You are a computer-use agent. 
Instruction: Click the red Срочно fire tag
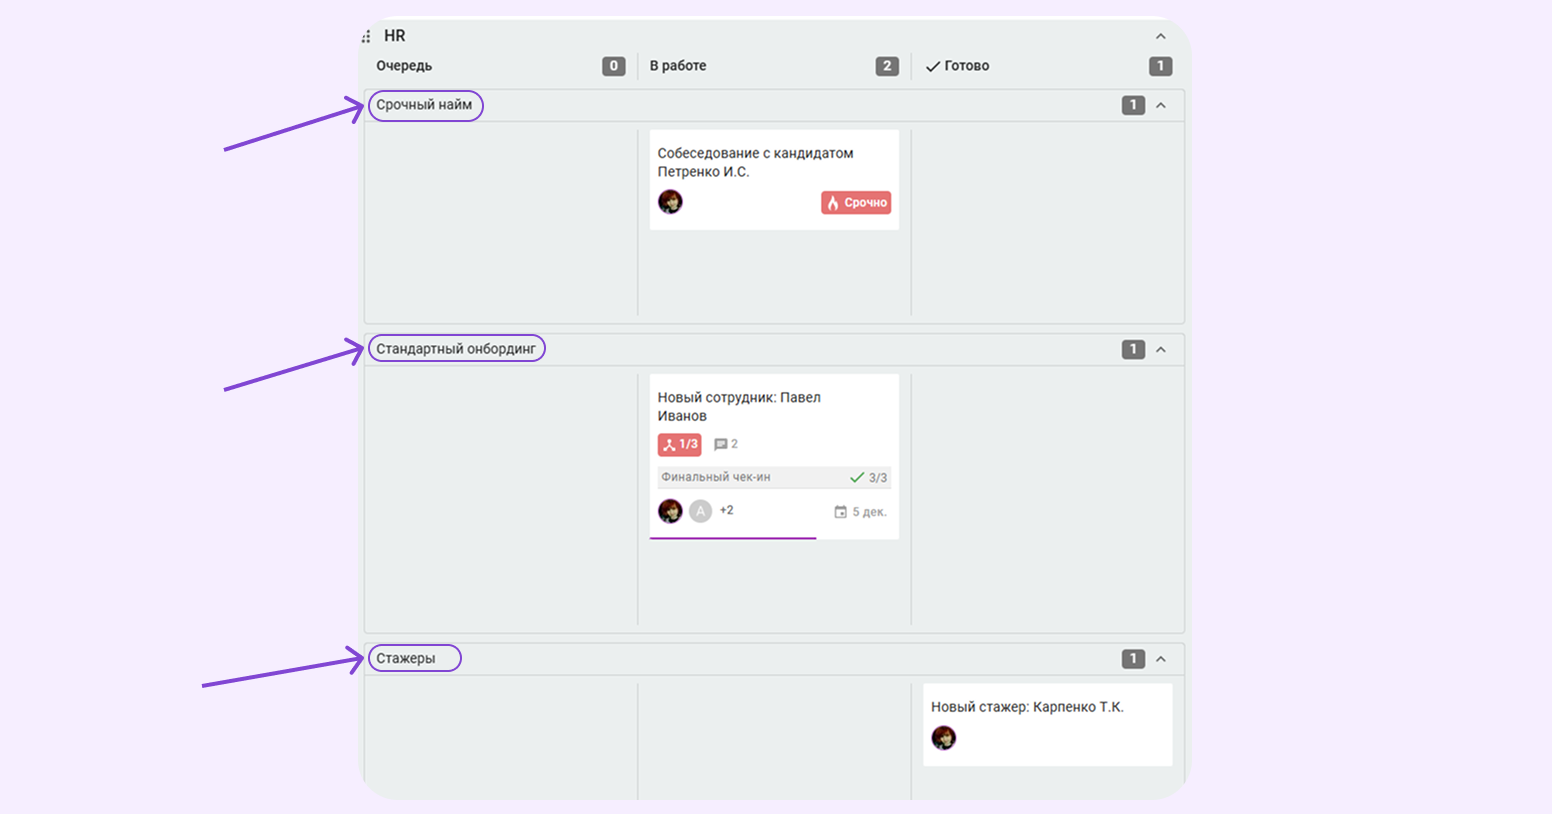pos(856,203)
